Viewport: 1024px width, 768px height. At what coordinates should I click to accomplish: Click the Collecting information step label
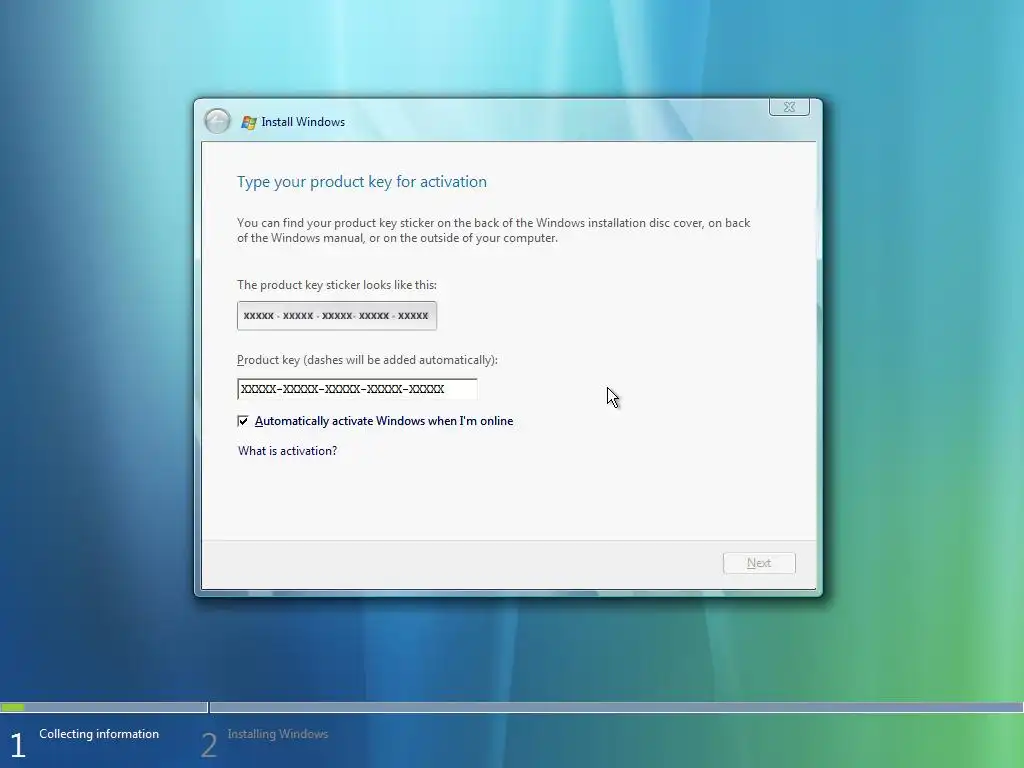pyautogui.click(x=99, y=734)
